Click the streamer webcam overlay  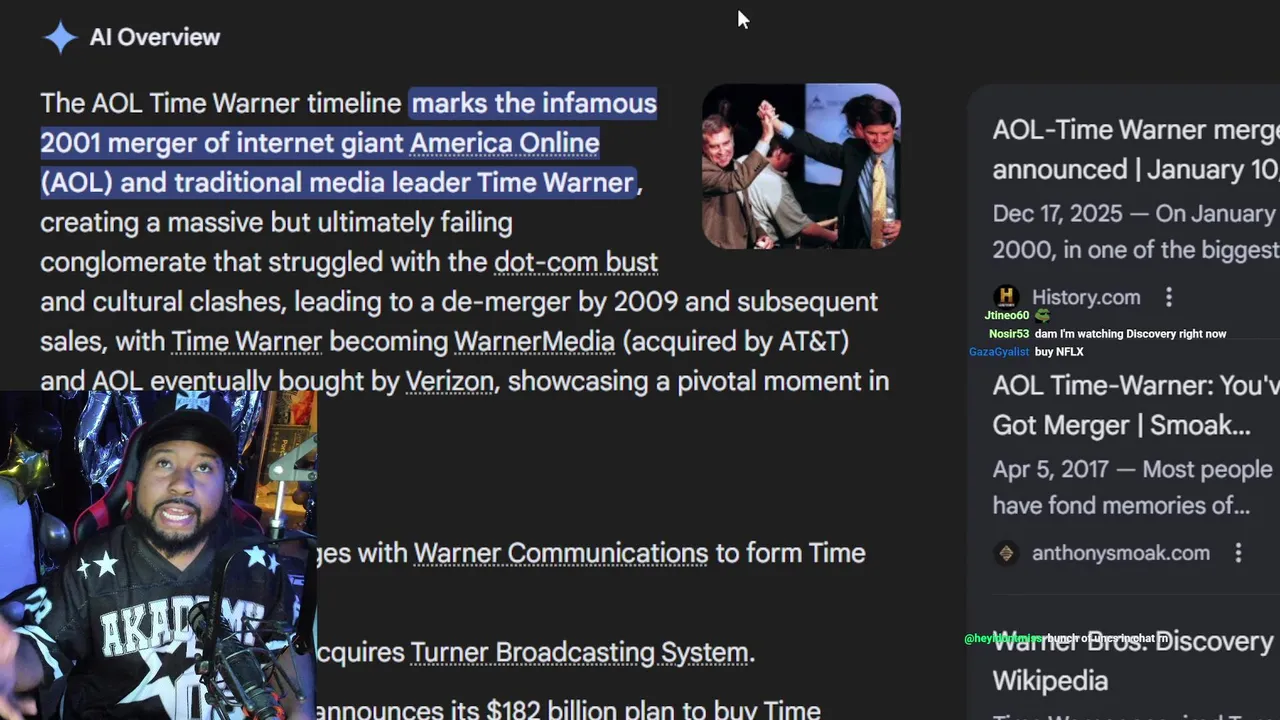[x=158, y=555]
